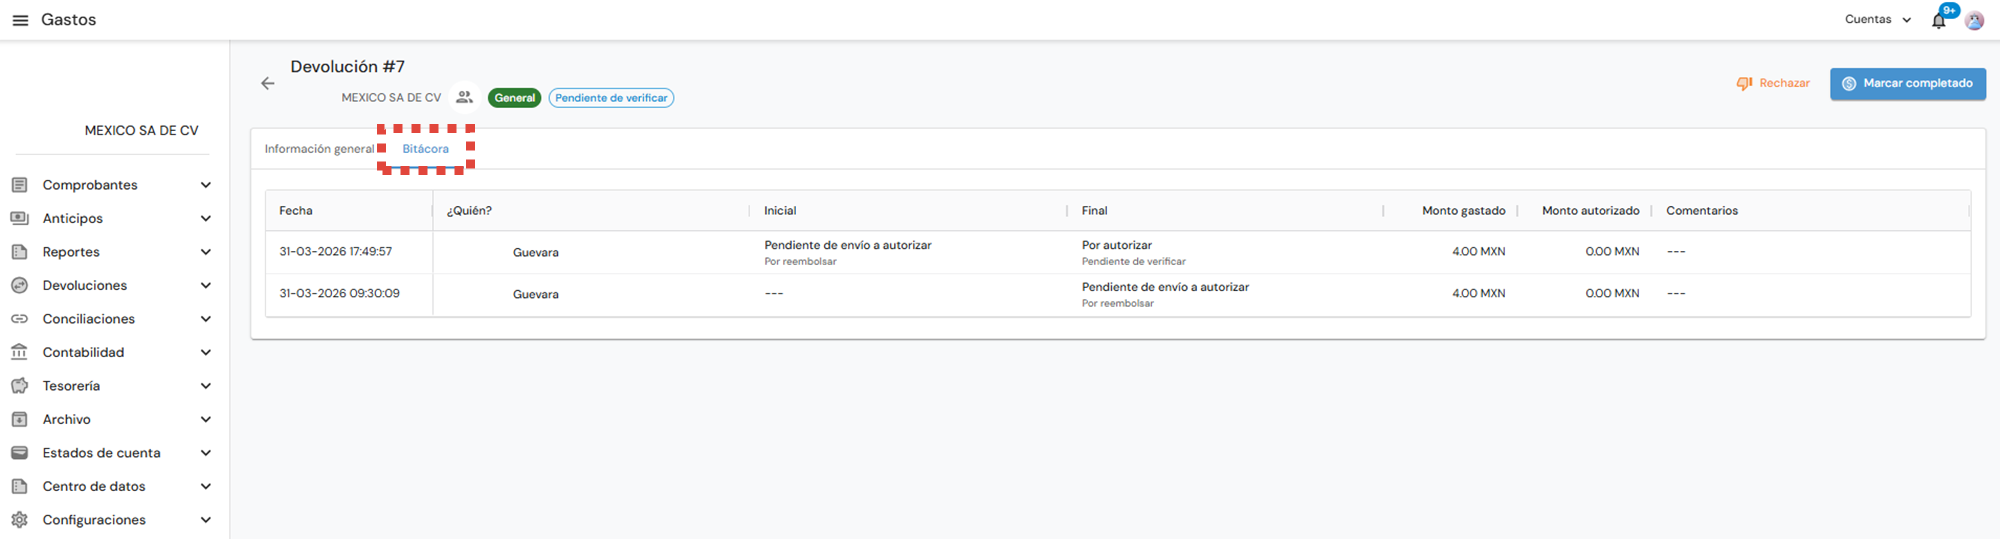Screen dimensions: 2000x539
Task: Select the 31-03-2026 09:30:09 date cell
Action: (339, 294)
